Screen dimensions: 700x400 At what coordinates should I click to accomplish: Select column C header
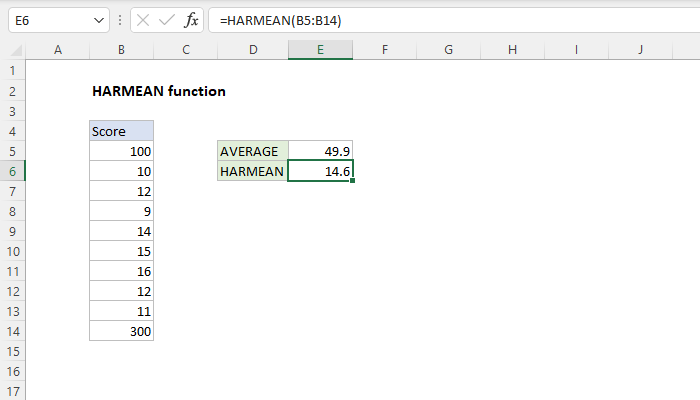(x=186, y=50)
